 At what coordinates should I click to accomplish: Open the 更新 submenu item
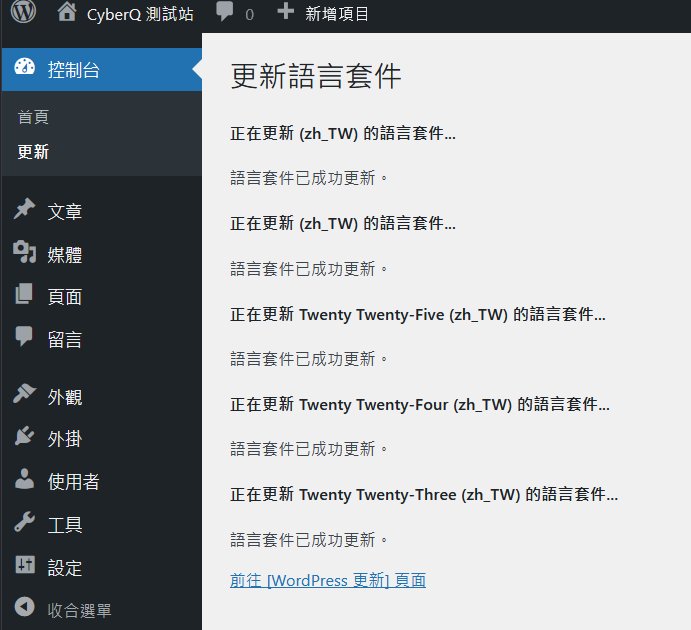pyautogui.click(x=33, y=152)
